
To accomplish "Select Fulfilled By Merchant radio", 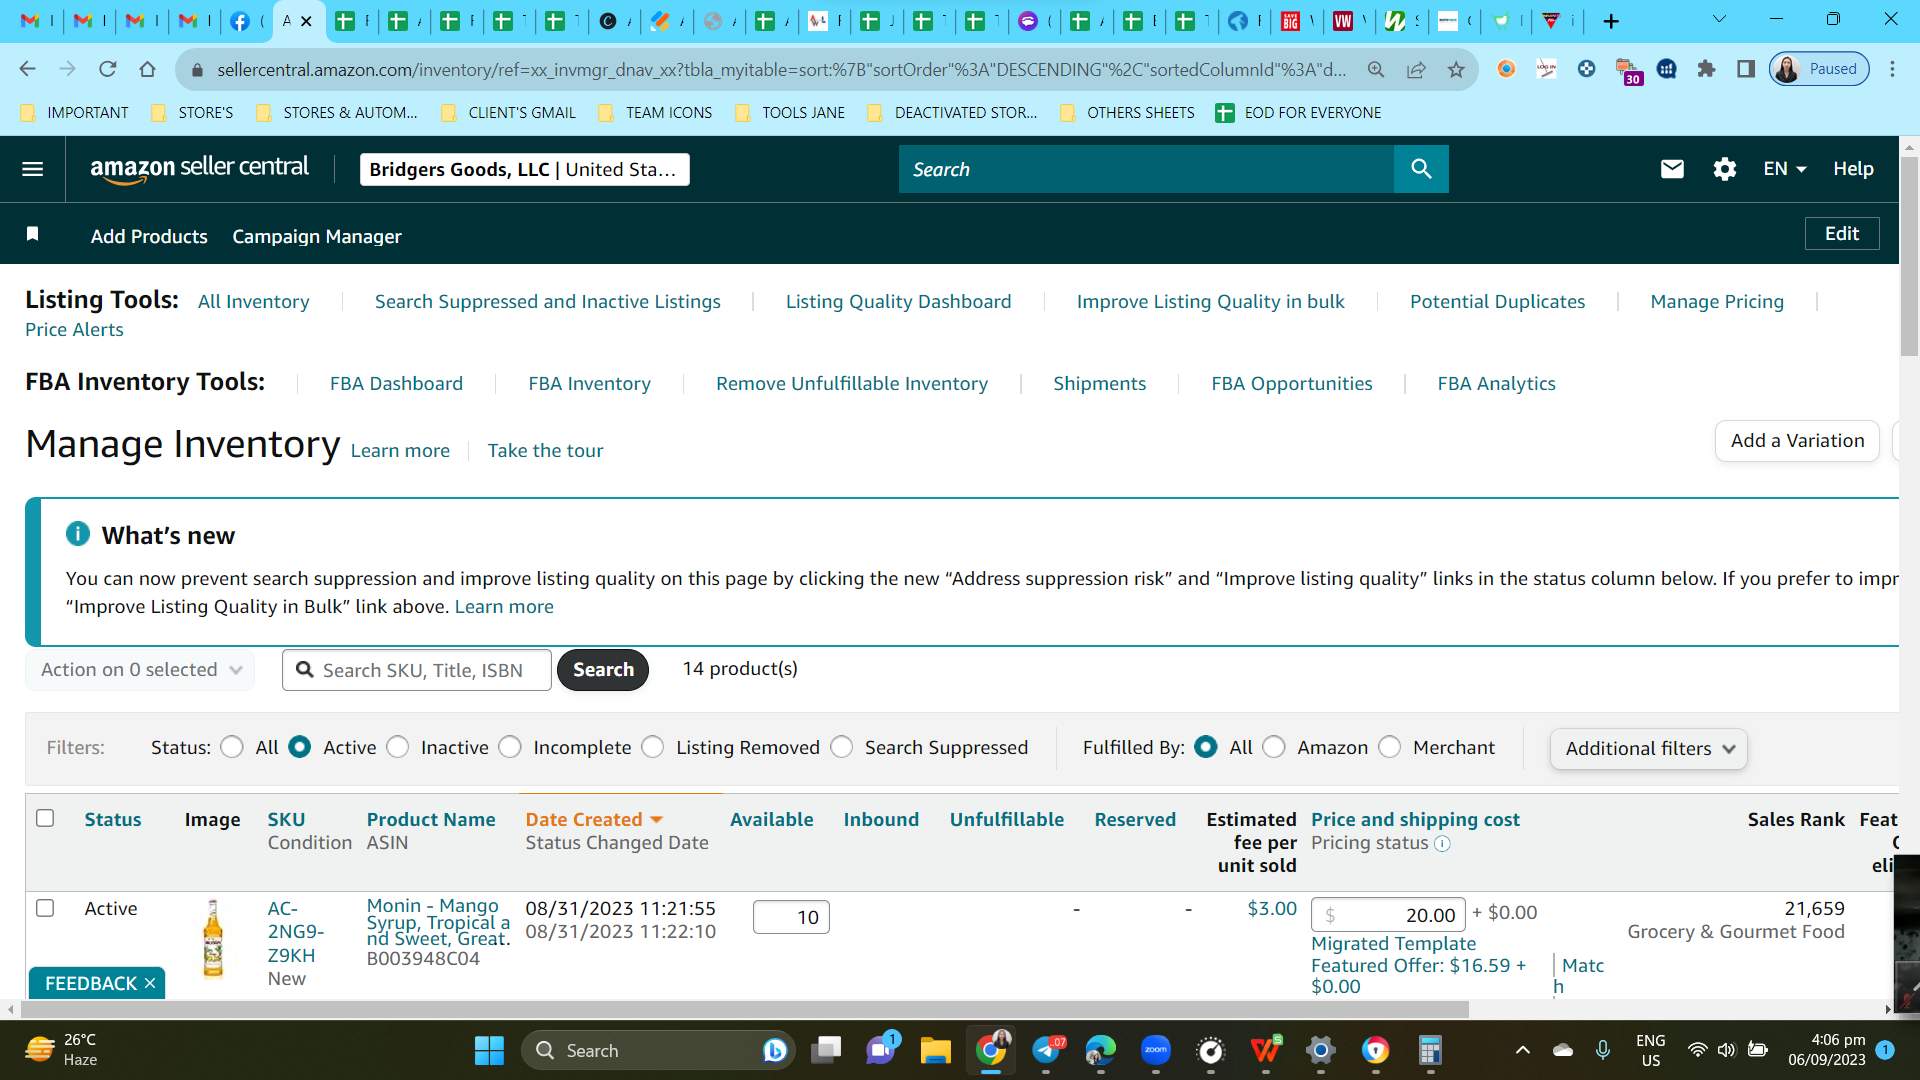I will point(1390,747).
